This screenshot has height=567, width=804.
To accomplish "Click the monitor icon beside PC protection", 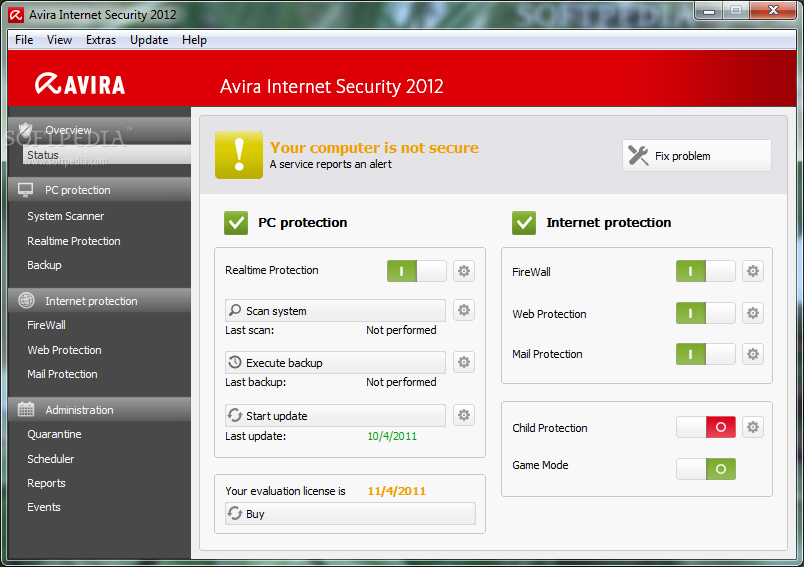I will [x=26, y=190].
